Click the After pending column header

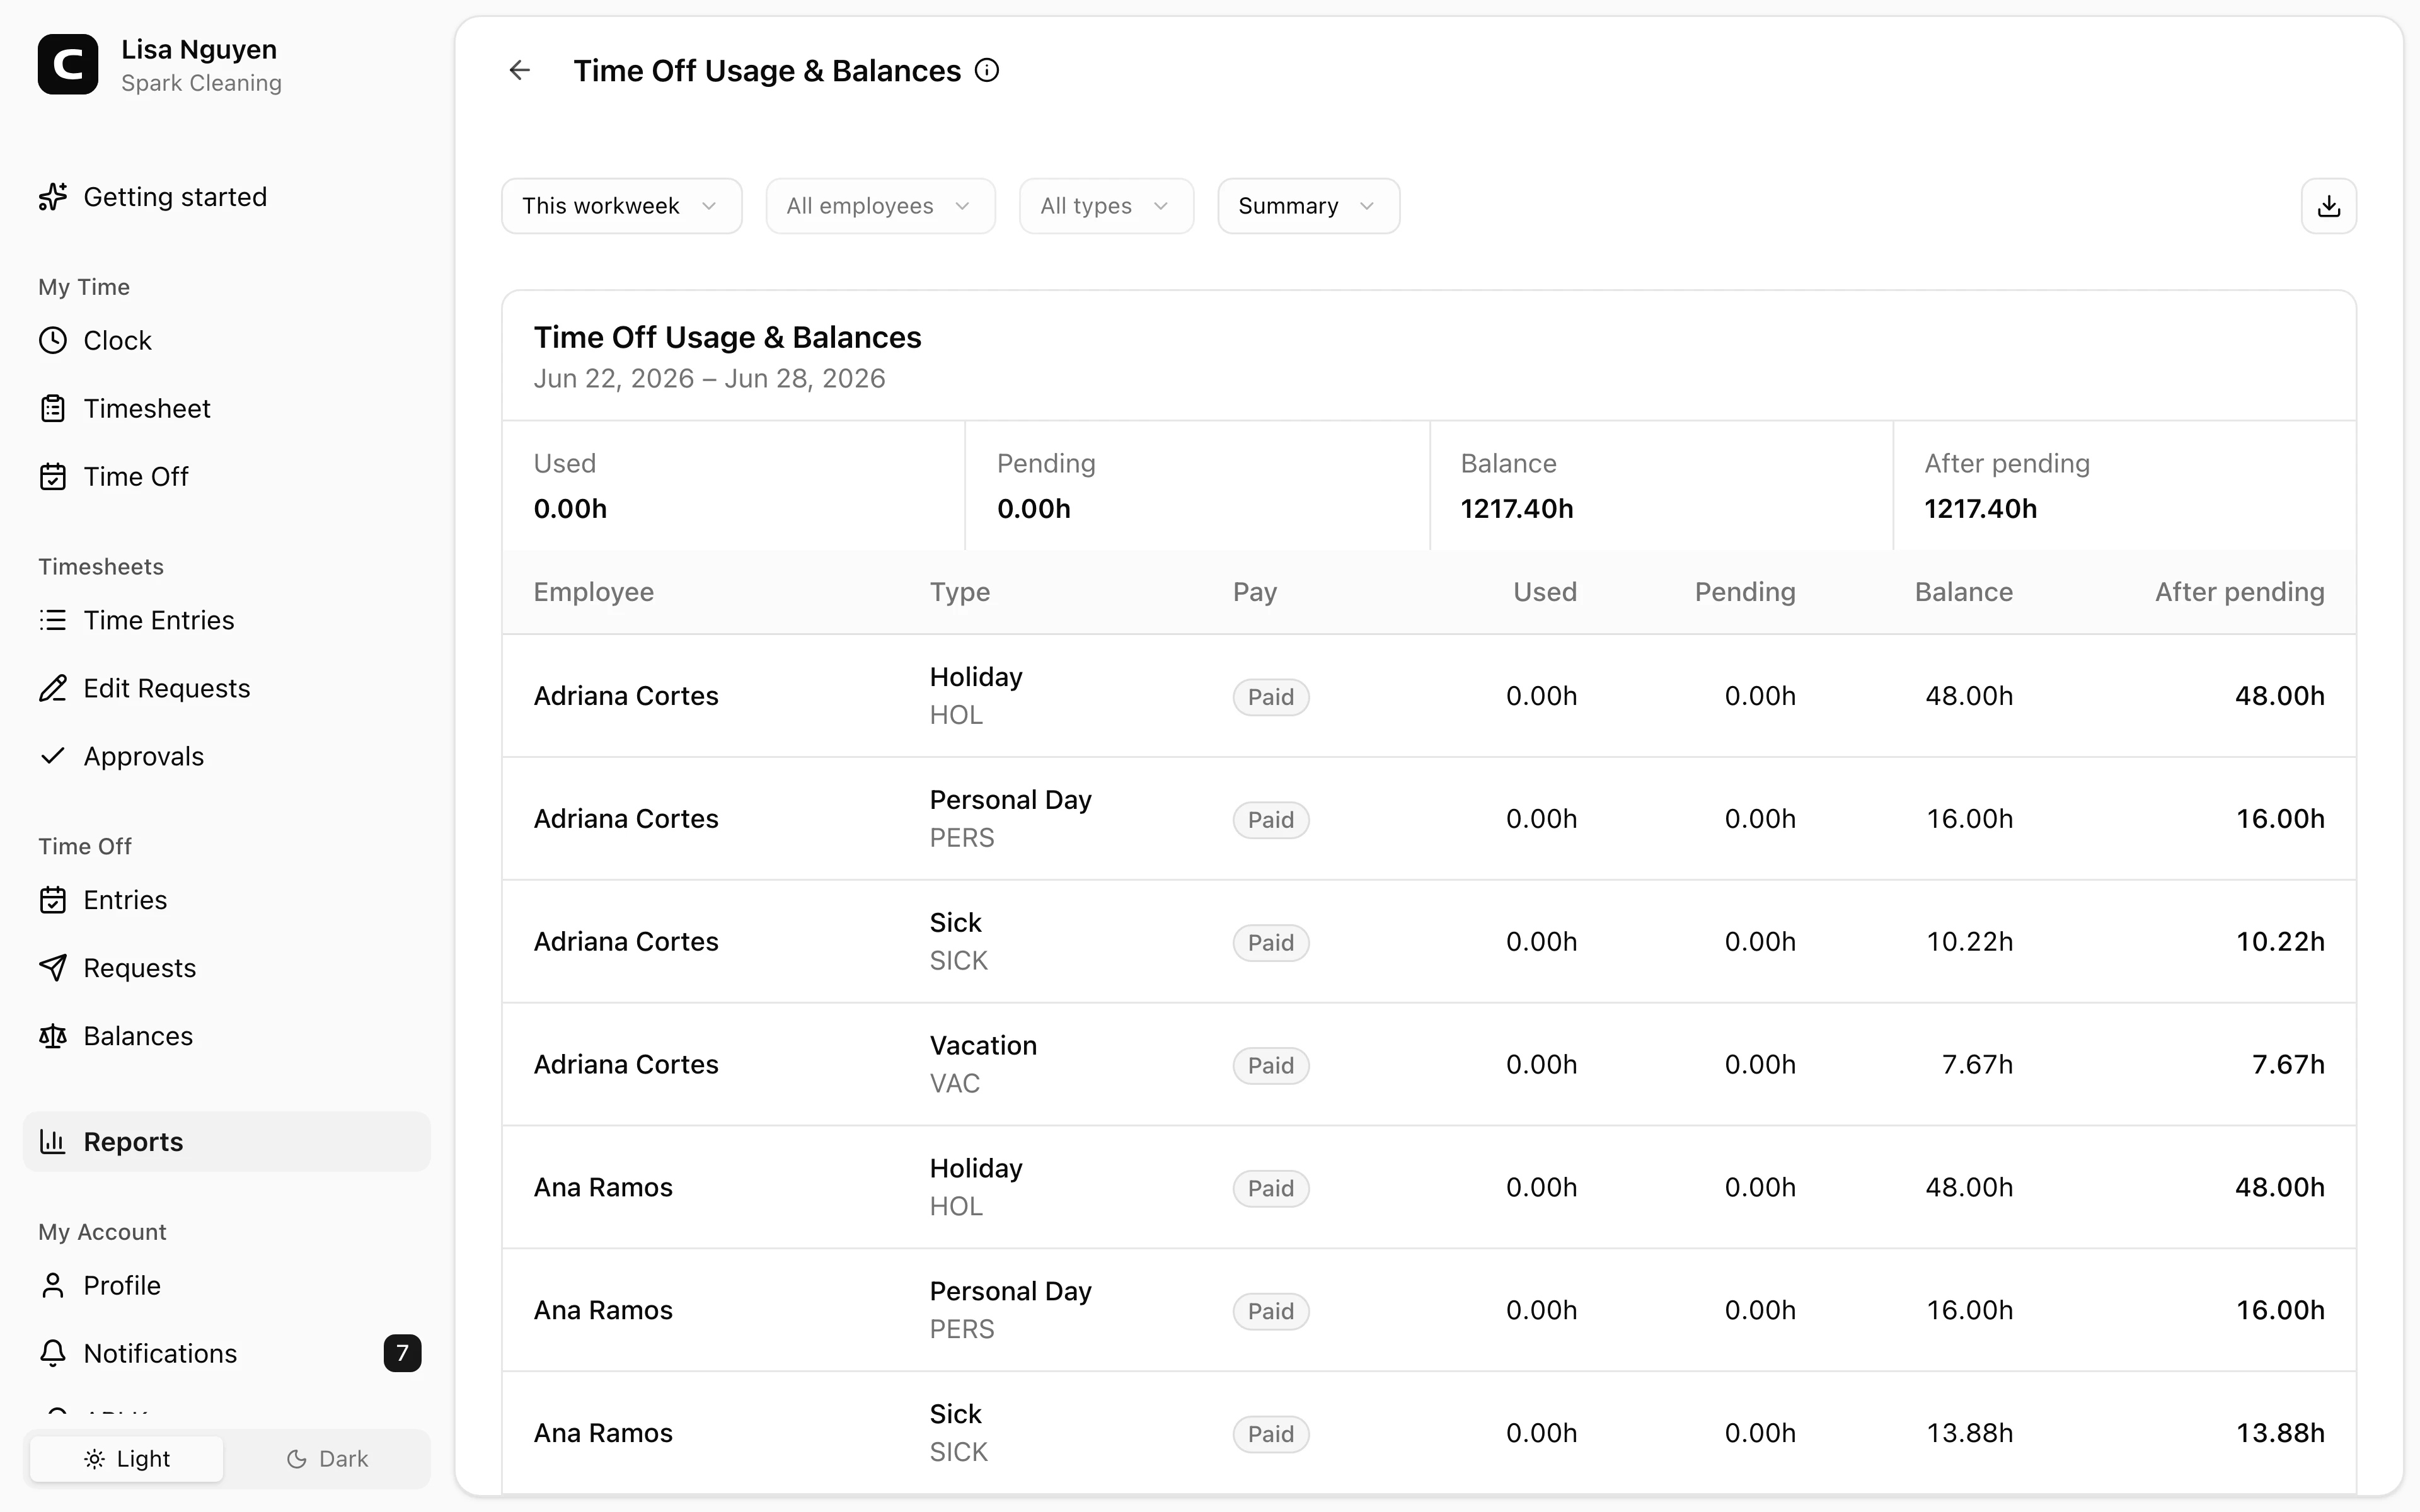(2239, 592)
